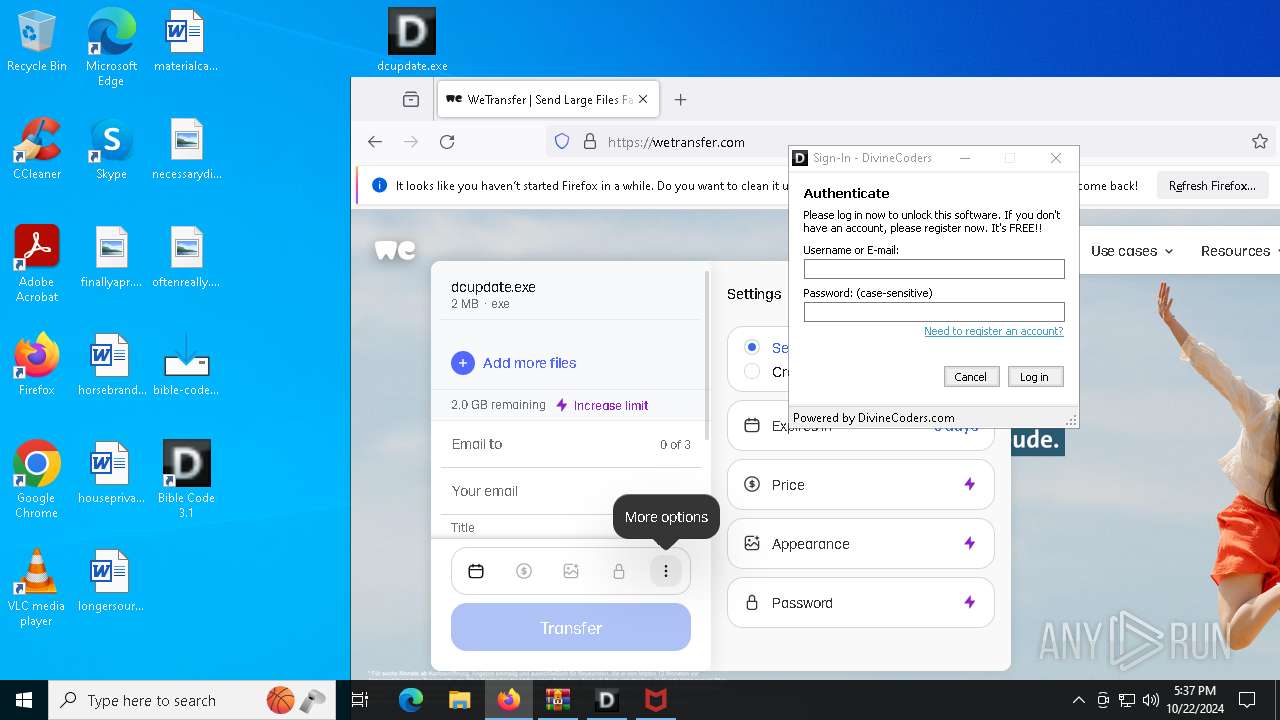
Task: Click the upload panel scrollbar
Action: (707, 355)
